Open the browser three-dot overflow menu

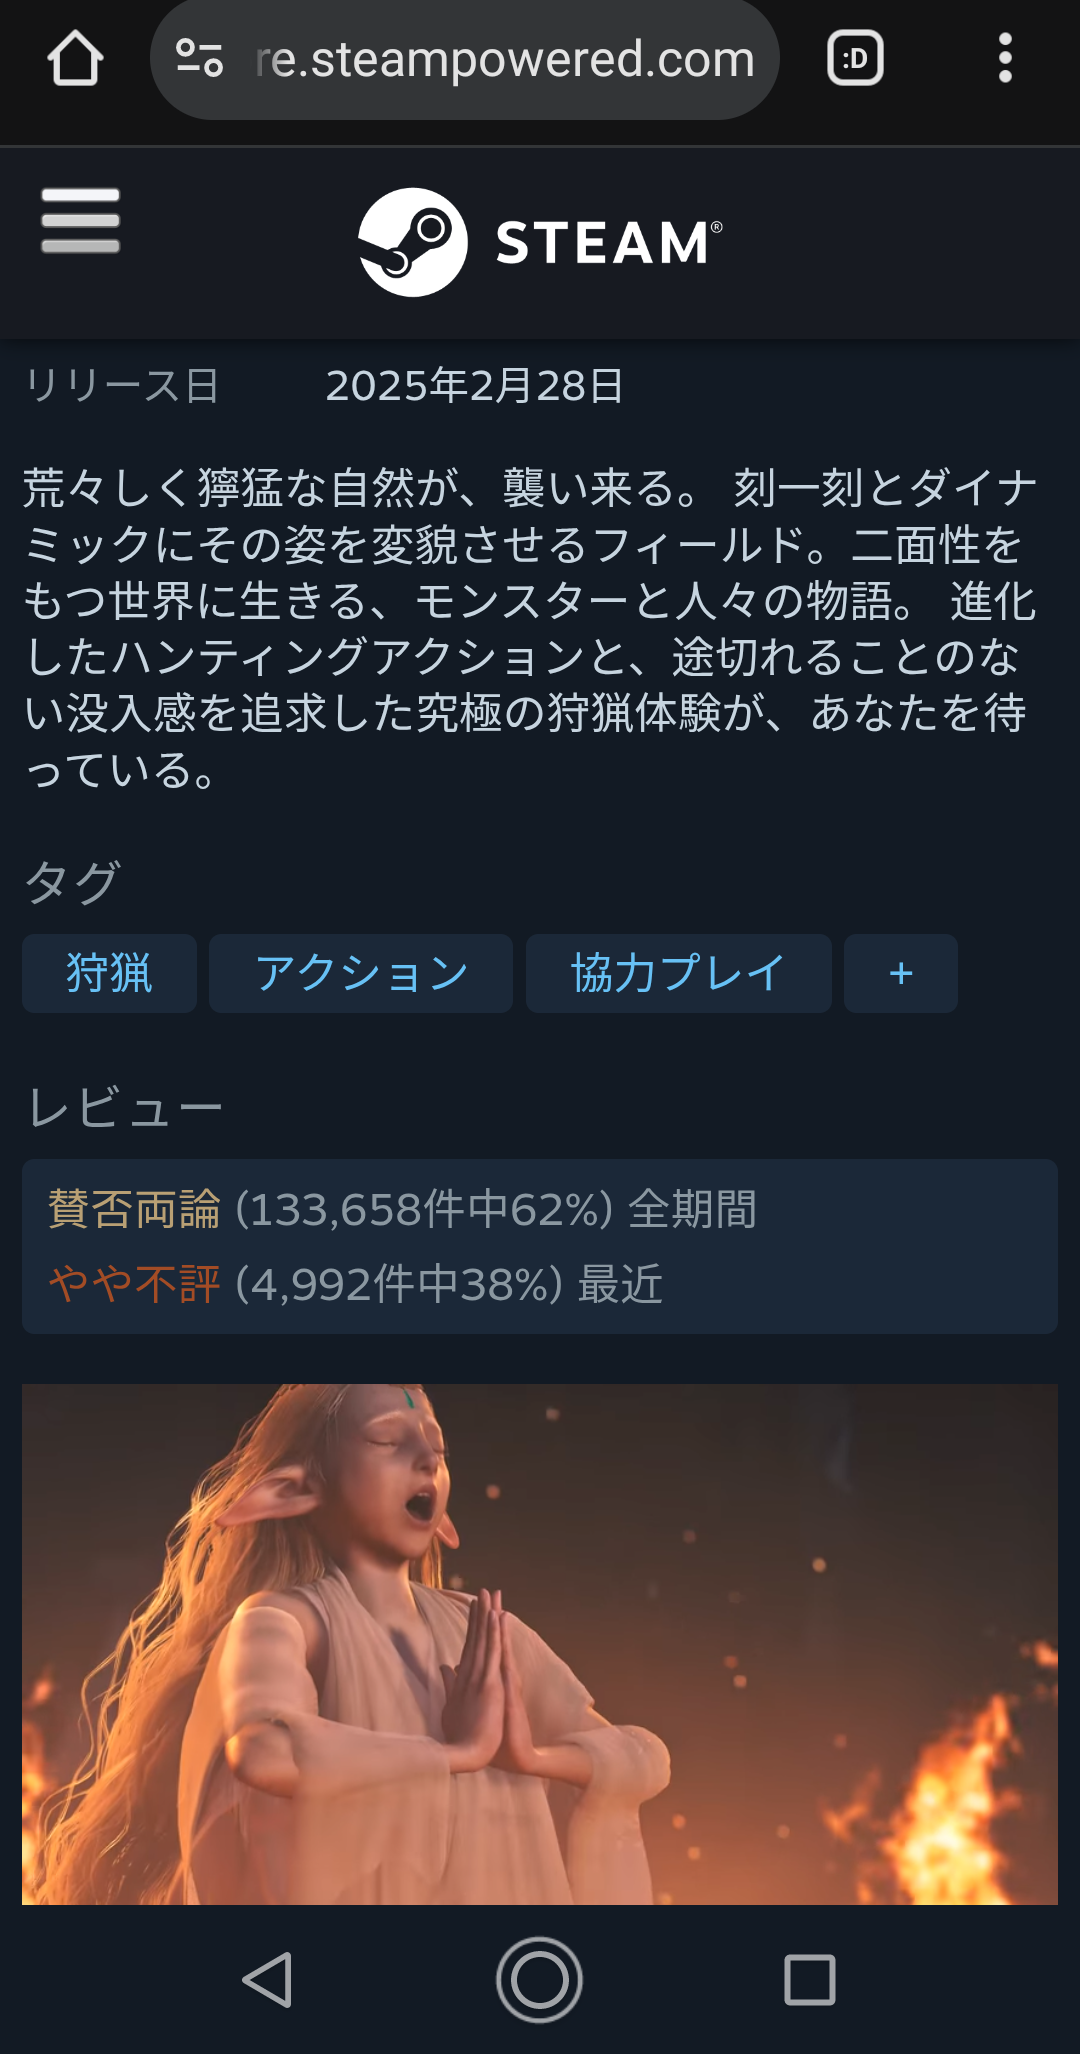[x=1005, y=58]
